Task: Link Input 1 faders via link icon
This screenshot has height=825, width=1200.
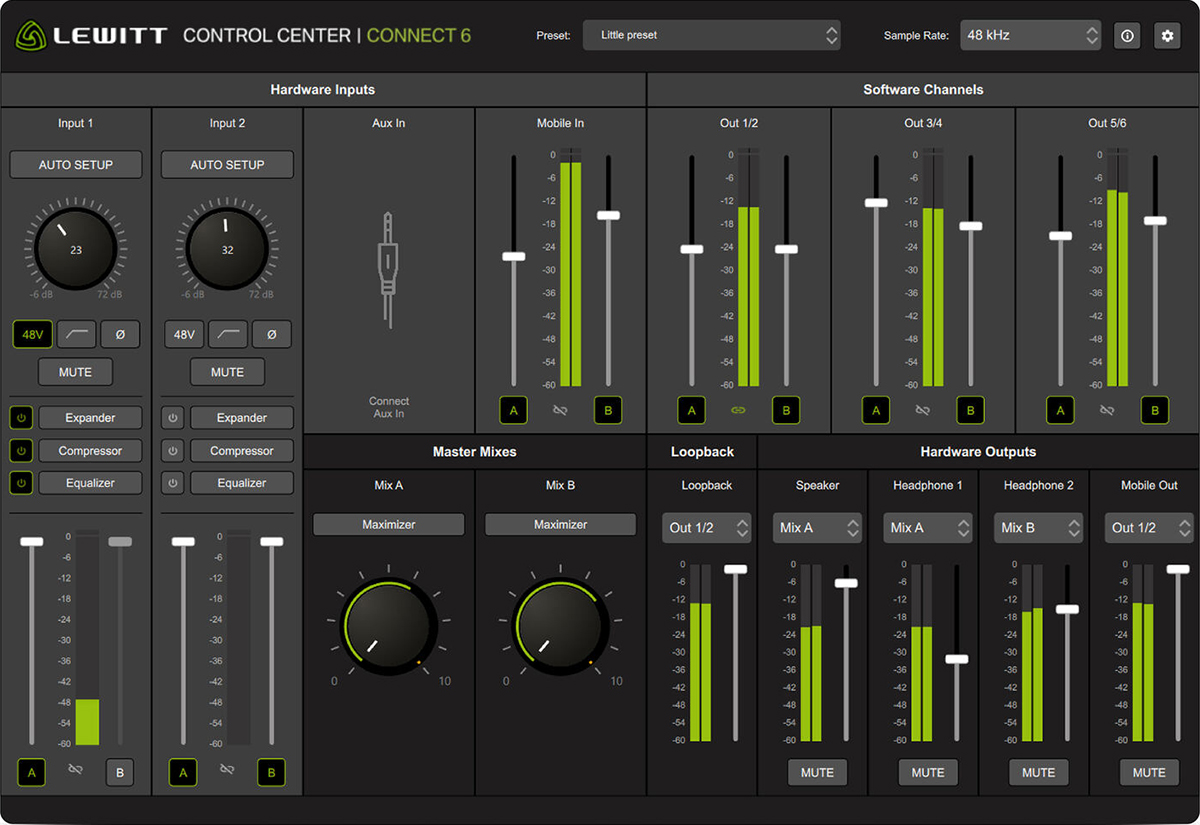Action: click(75, 769)
